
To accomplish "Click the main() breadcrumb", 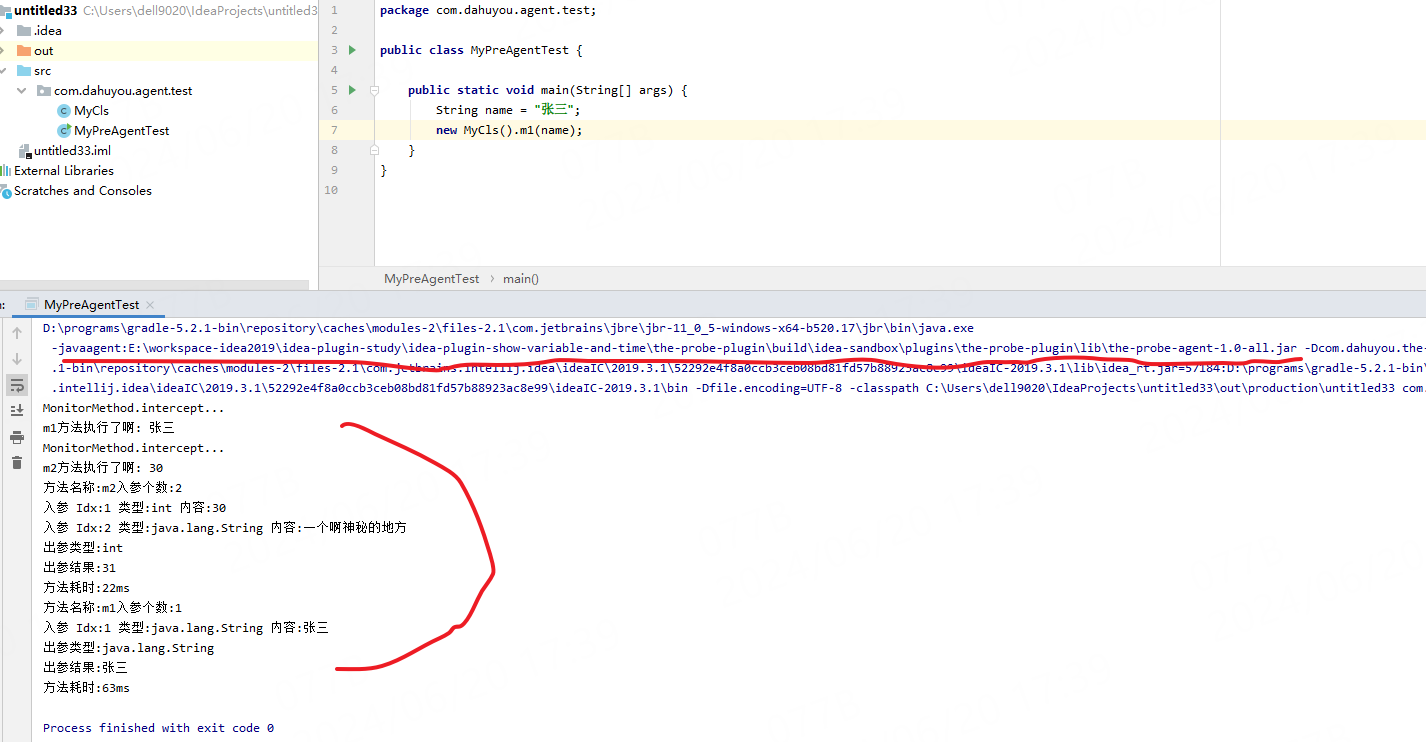I will (x=521, y=279).
